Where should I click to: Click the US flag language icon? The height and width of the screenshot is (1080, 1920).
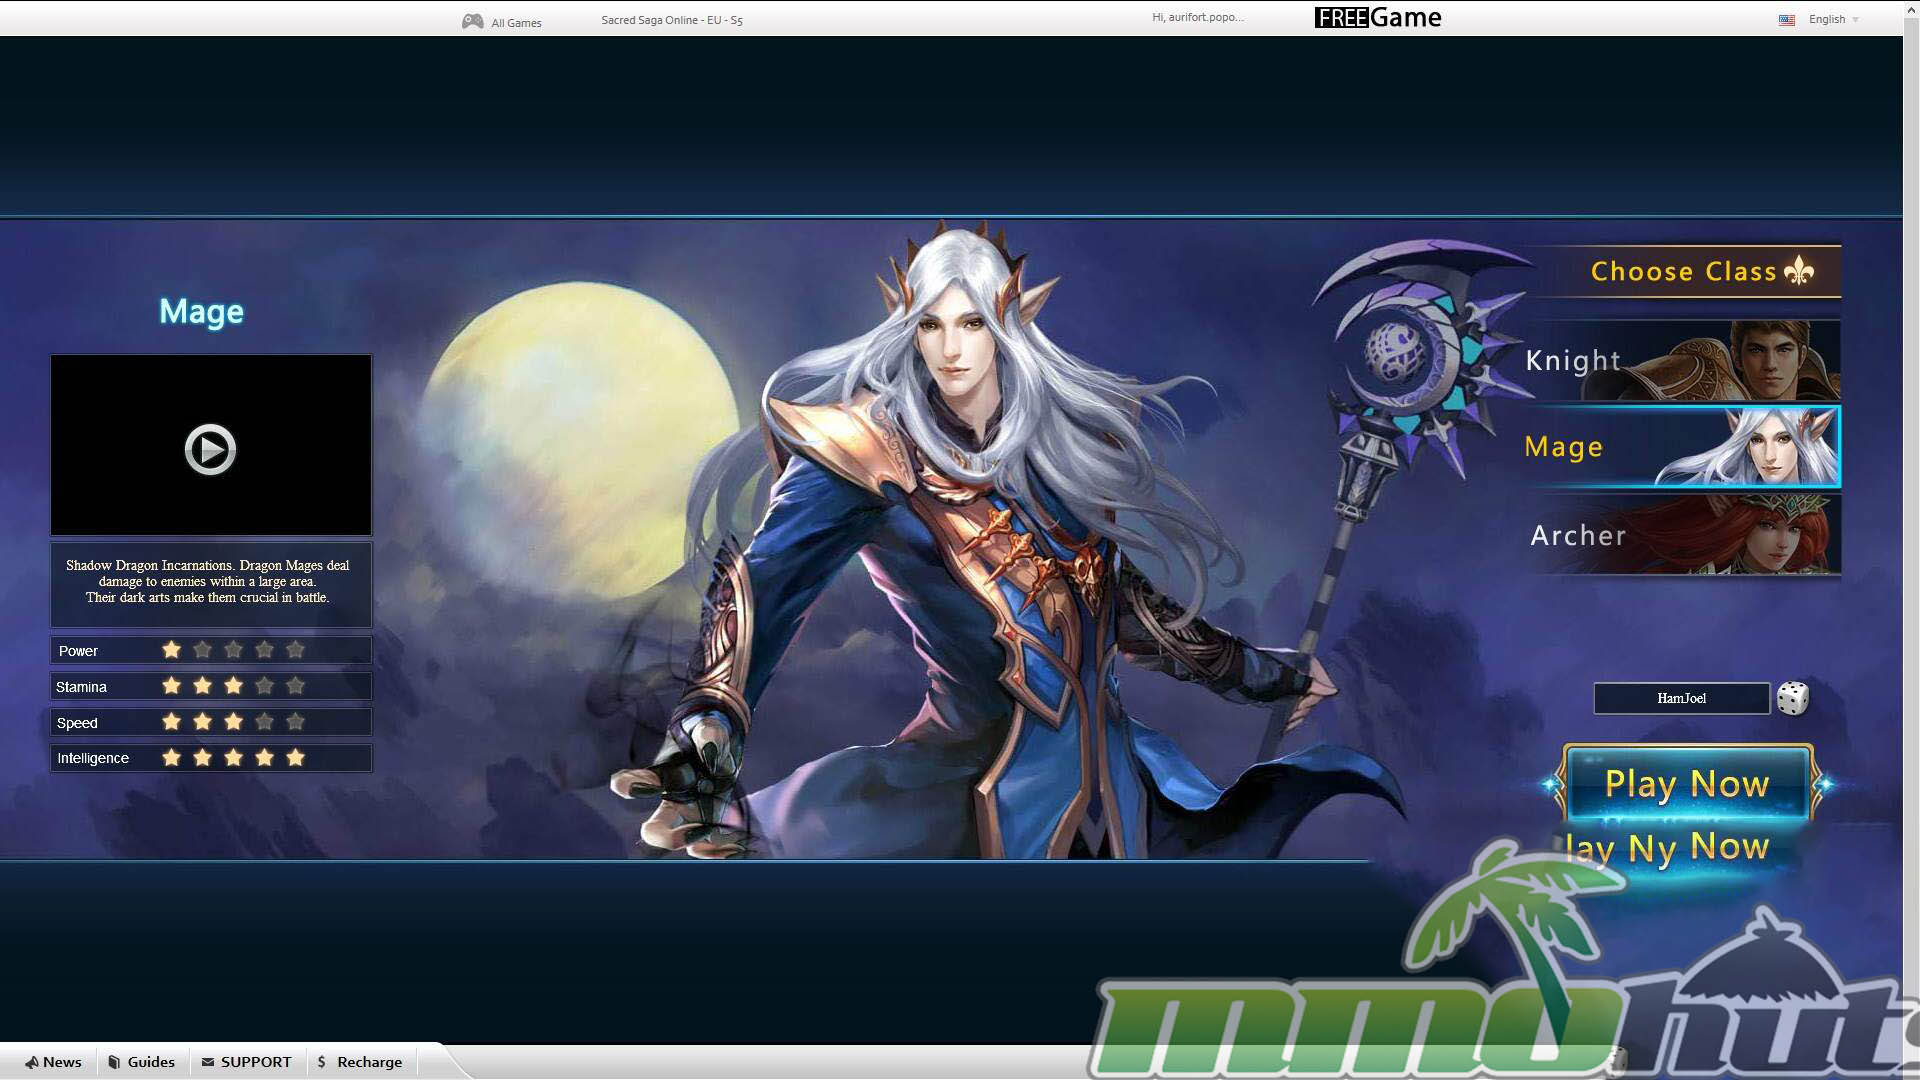click(x=1786, y=20)
